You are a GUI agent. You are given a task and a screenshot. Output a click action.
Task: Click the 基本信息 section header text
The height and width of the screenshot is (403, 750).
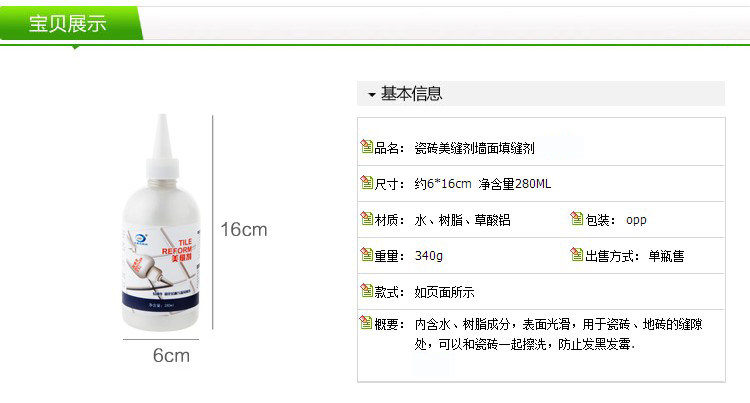click(411, 93)
